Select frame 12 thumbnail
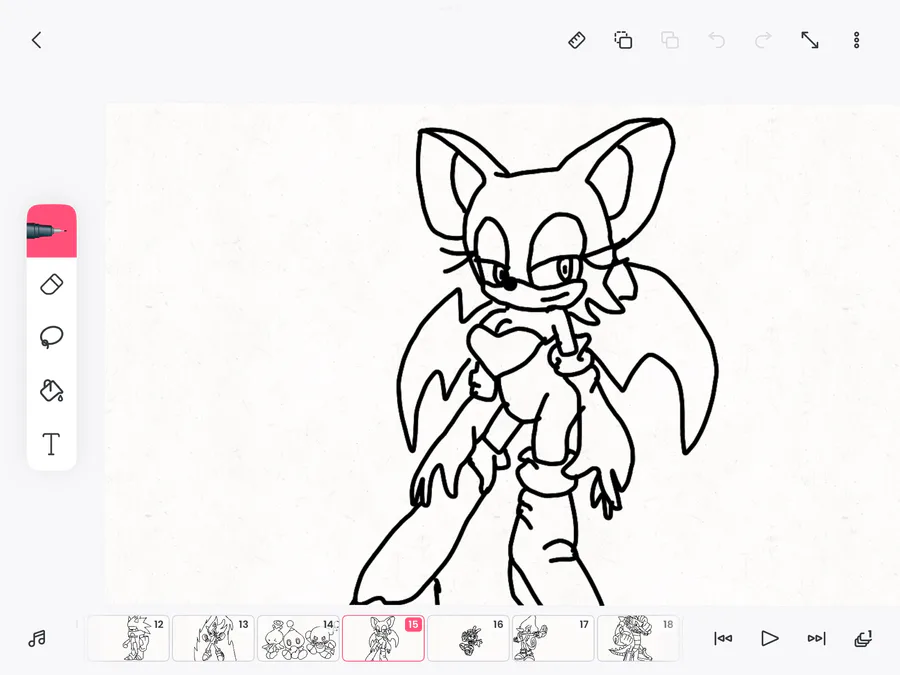900x675 pixels. pos(128,638)
